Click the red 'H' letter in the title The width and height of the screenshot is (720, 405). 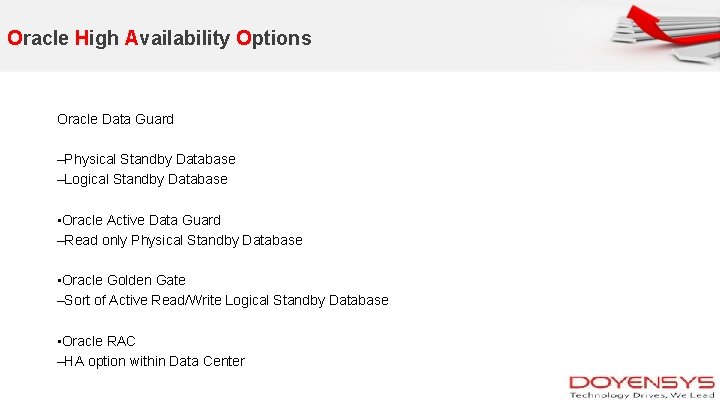[x=81, y=39]
